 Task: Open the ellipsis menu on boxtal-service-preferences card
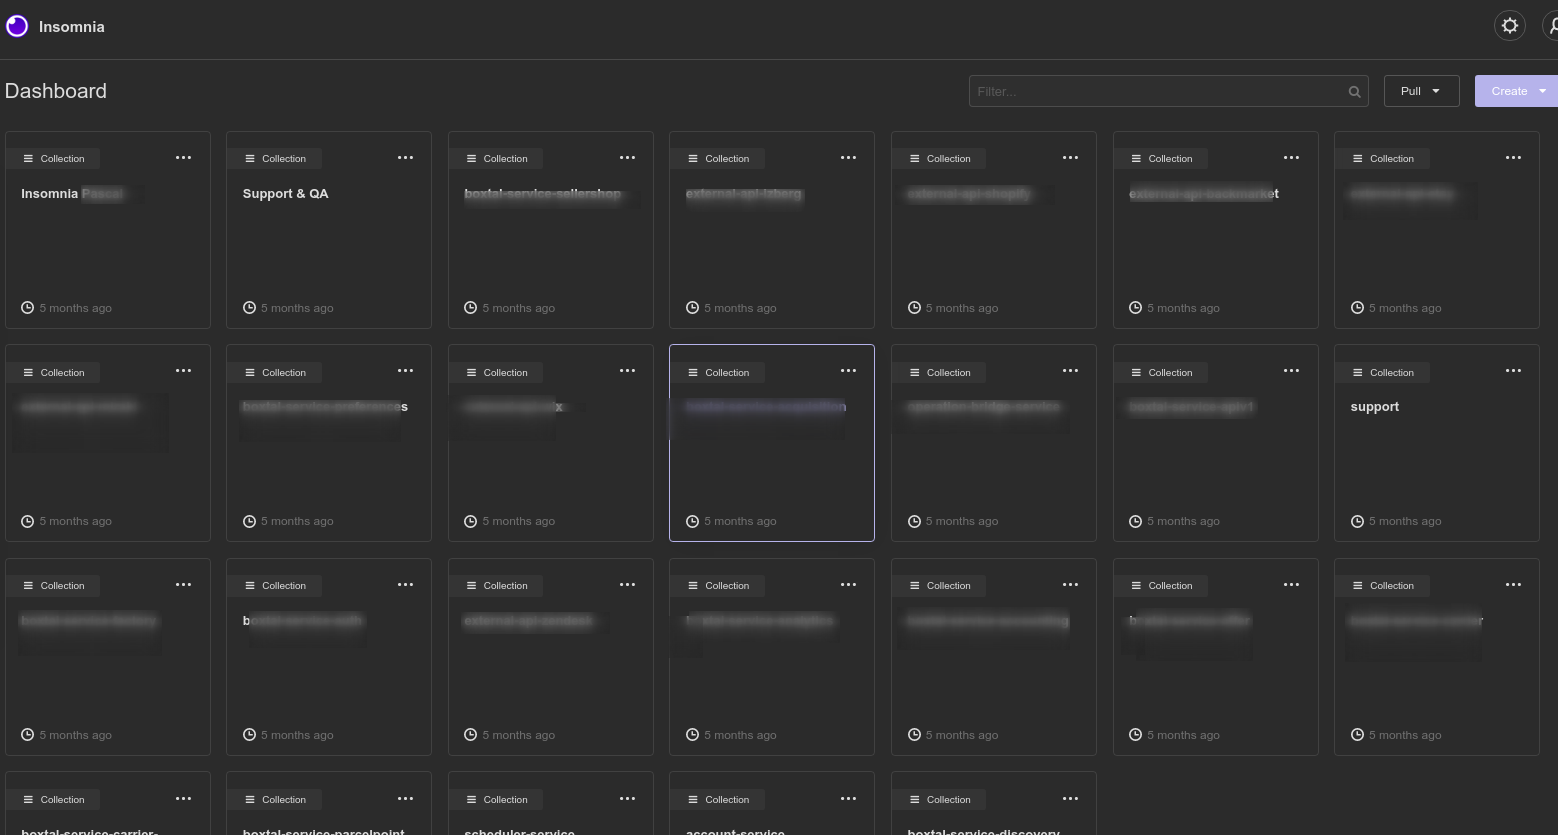[x=405, y=370]
